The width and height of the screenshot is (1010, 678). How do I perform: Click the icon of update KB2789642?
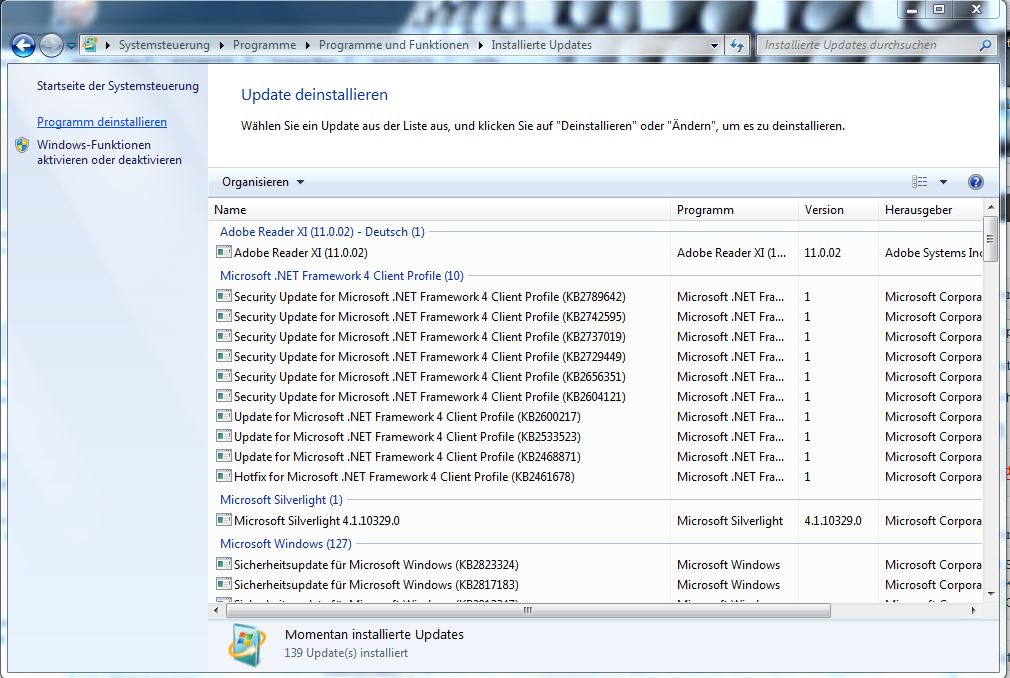tap(224, 296)
